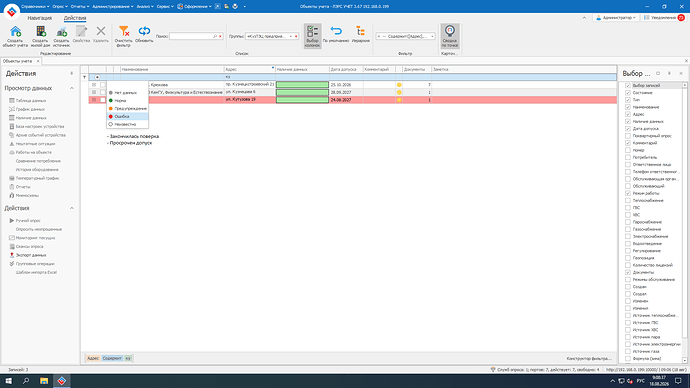Check the Потребитель column checkbox

tap(628, 157)
